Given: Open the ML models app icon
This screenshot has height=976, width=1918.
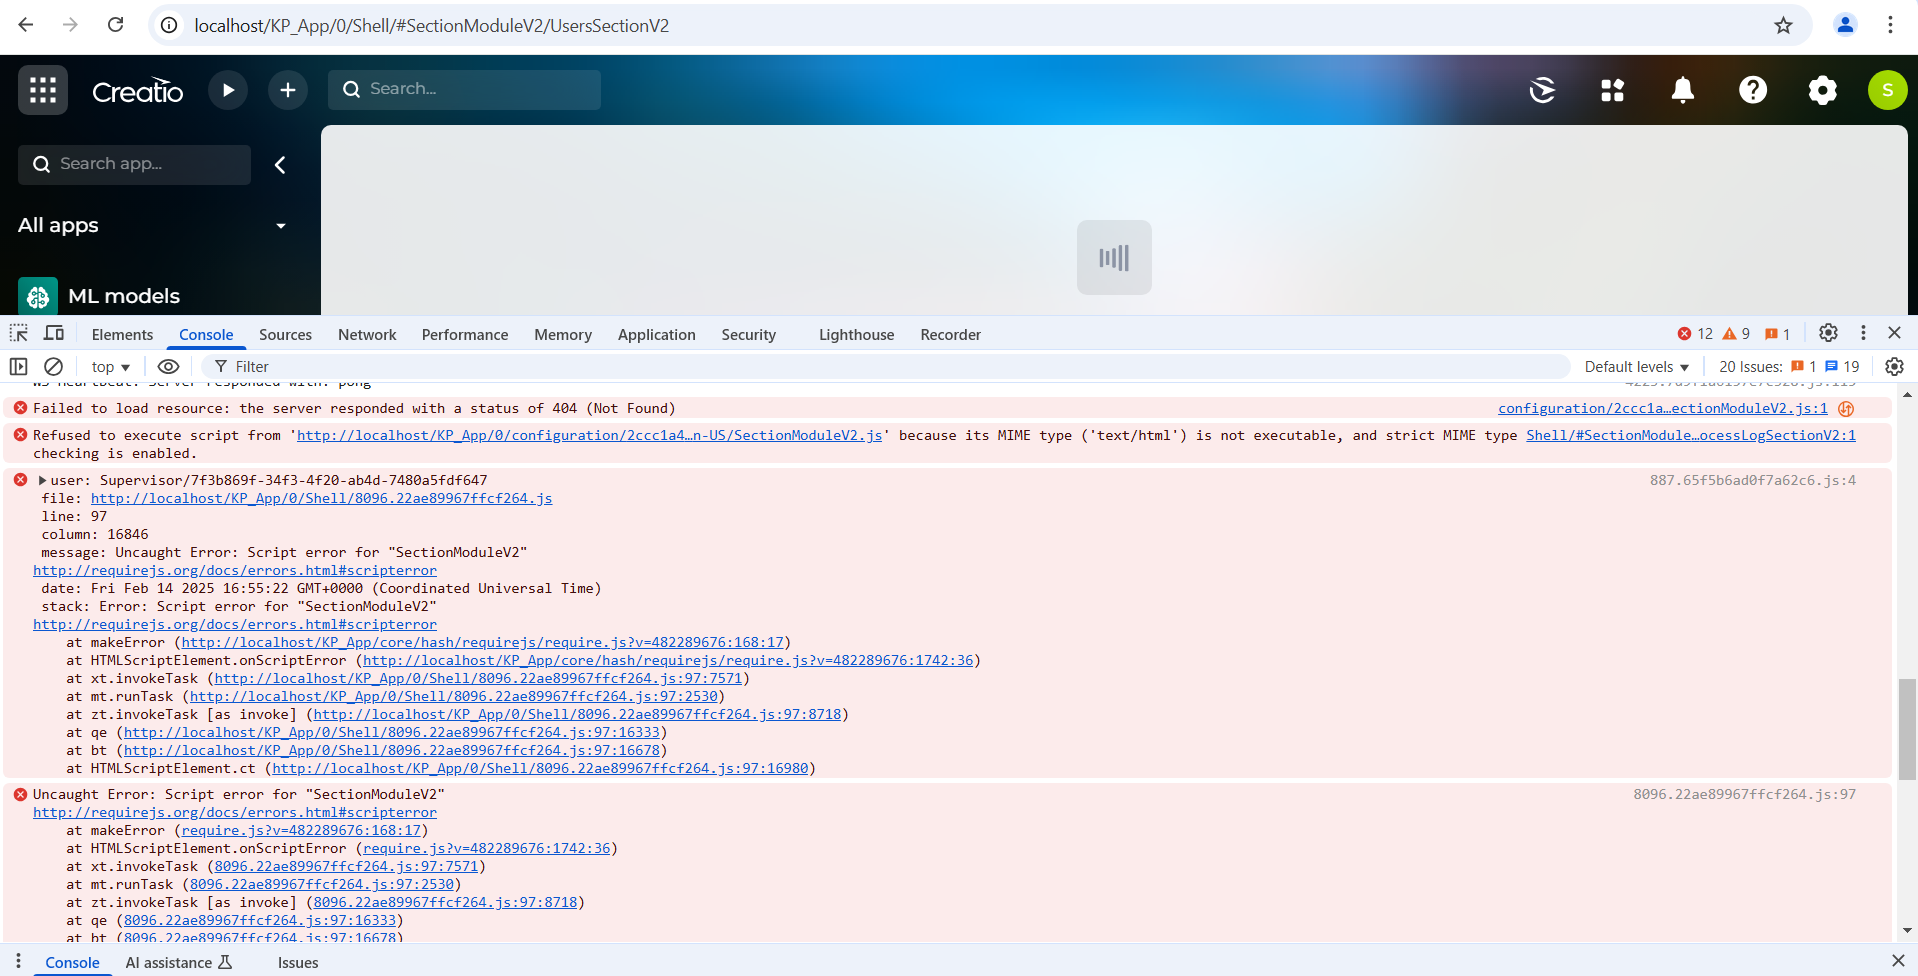Looking at the screenshot, I should 38,296.
